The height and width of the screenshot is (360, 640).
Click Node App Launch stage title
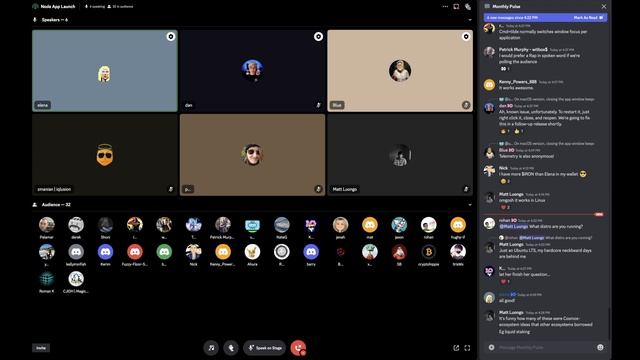click(x=58, y=7)
